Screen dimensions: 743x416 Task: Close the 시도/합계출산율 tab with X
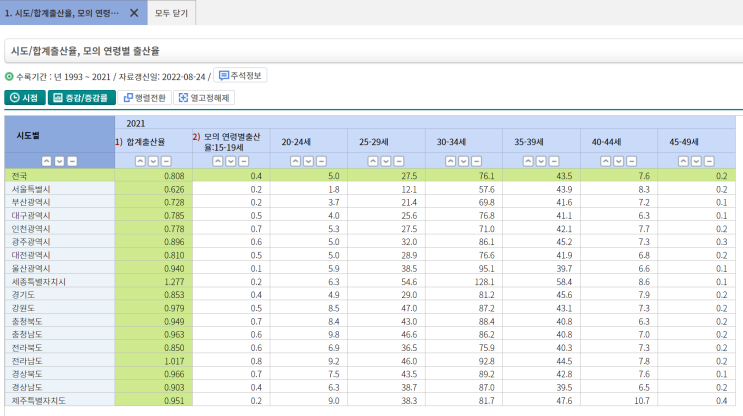[134, 14]
